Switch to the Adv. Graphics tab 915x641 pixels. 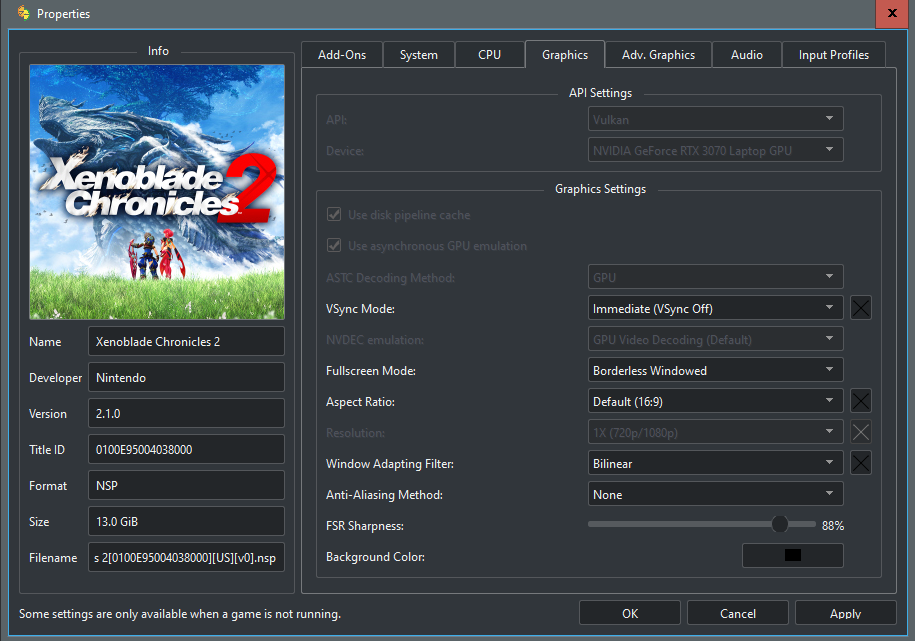point(658,55)
